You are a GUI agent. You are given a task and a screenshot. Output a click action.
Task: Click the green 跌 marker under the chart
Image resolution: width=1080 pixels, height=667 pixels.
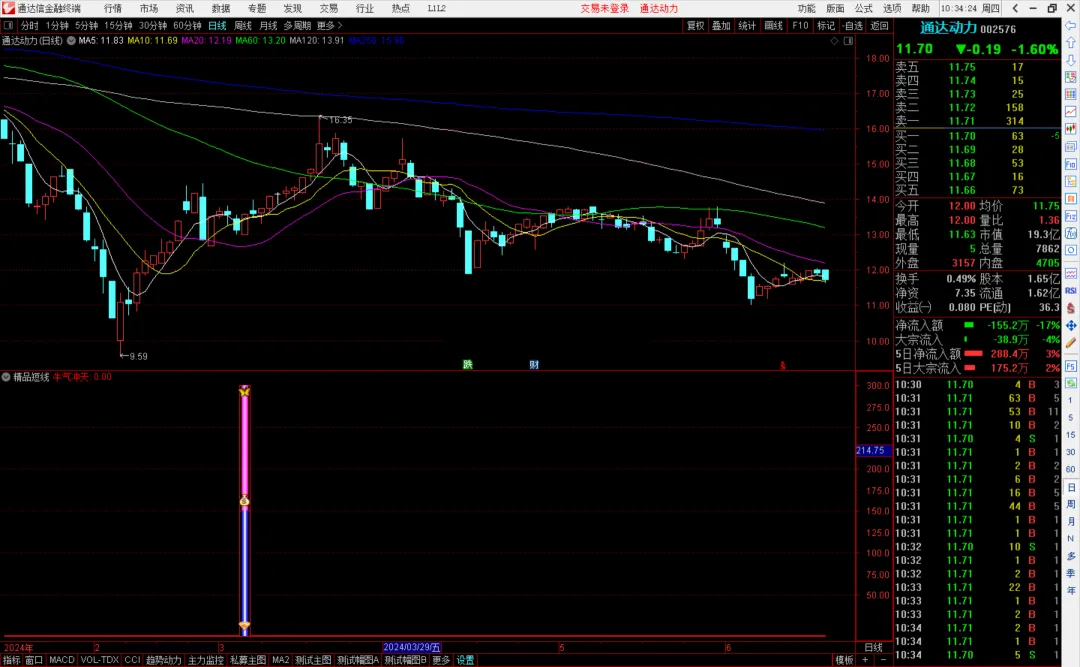click(468, 365)
